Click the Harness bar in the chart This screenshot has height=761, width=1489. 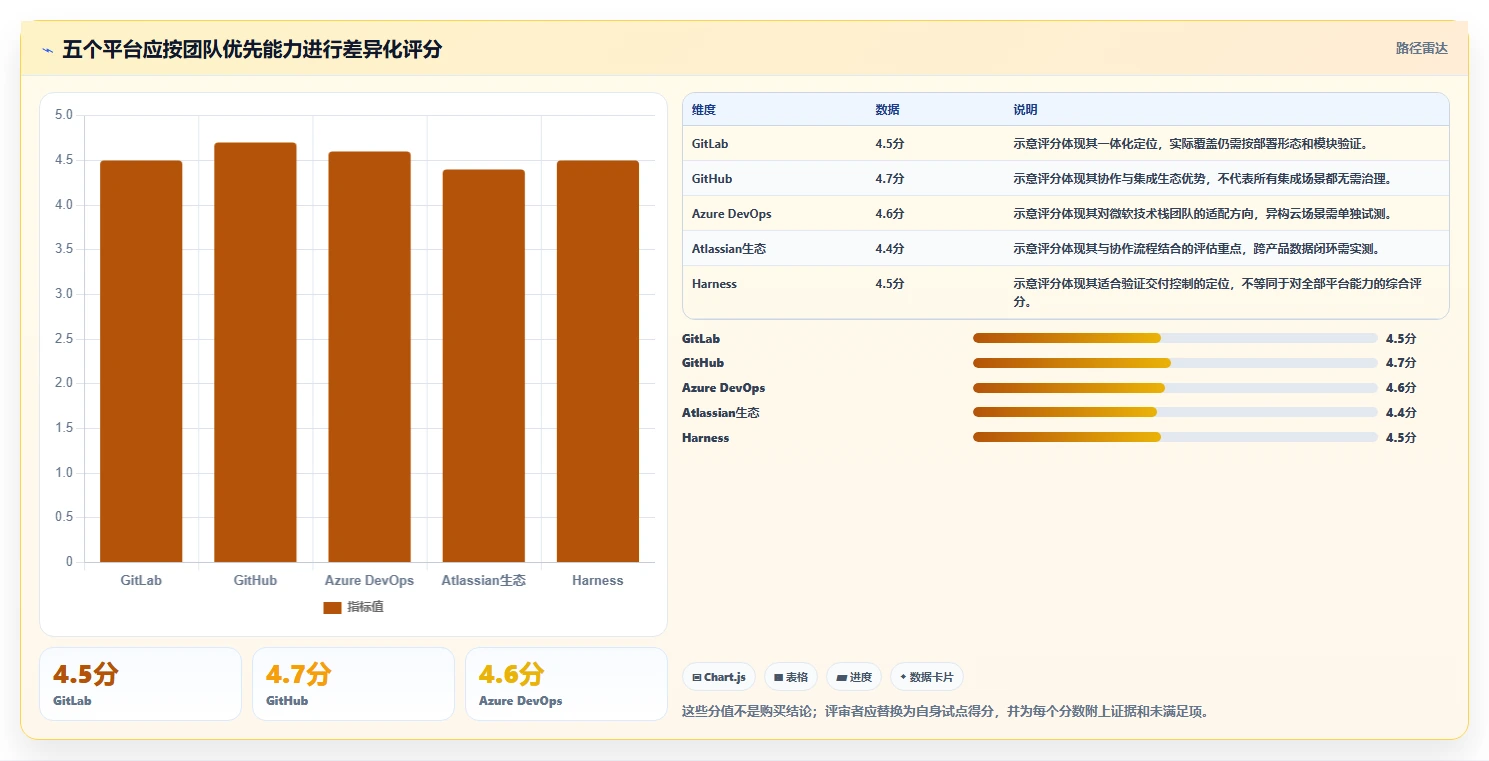click(598, 361)
